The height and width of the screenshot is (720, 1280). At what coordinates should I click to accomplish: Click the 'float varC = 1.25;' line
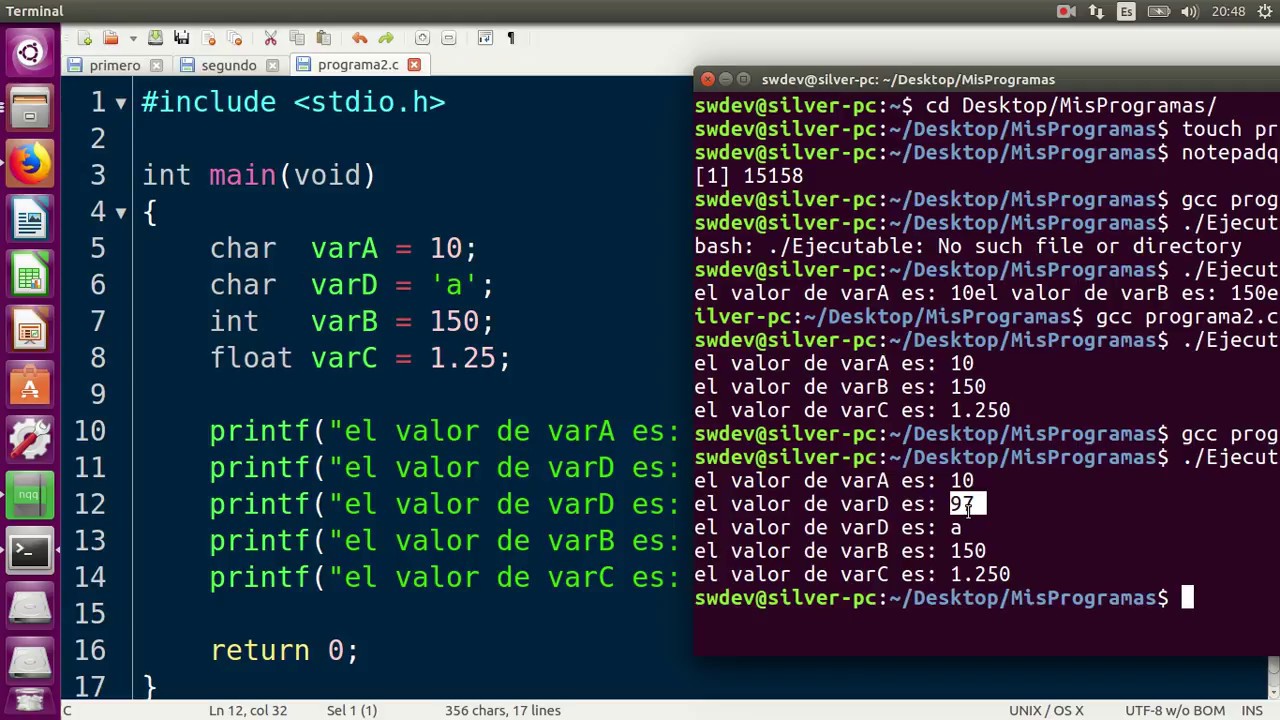coord(360,358)
